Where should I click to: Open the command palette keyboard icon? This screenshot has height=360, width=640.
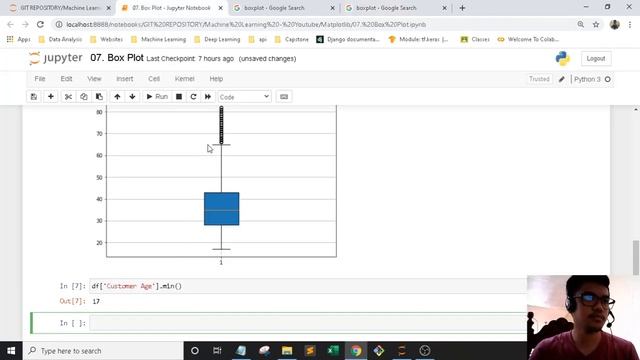284,97
